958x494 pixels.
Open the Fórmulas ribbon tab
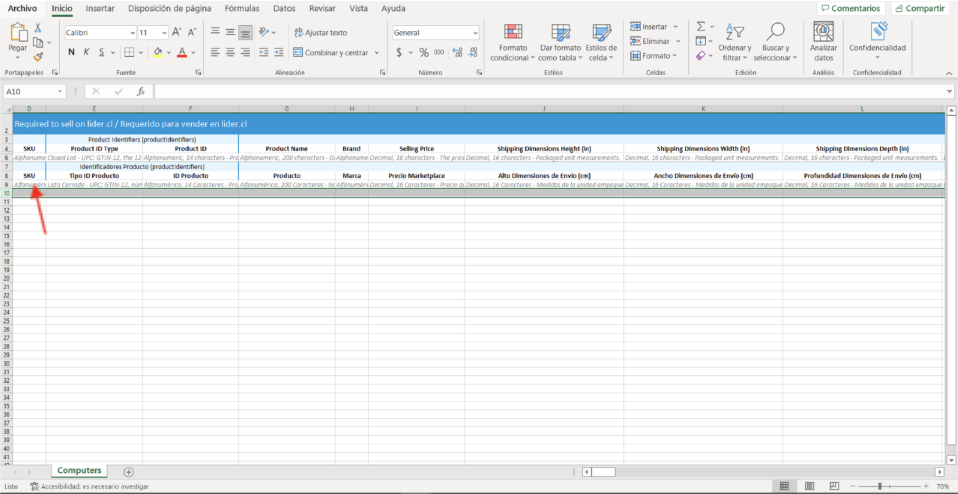tap(242, 8)
